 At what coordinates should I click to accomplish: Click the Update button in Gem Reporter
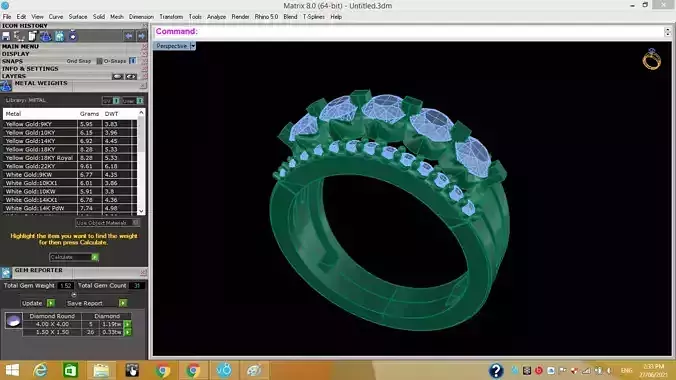tap(32, 303)
